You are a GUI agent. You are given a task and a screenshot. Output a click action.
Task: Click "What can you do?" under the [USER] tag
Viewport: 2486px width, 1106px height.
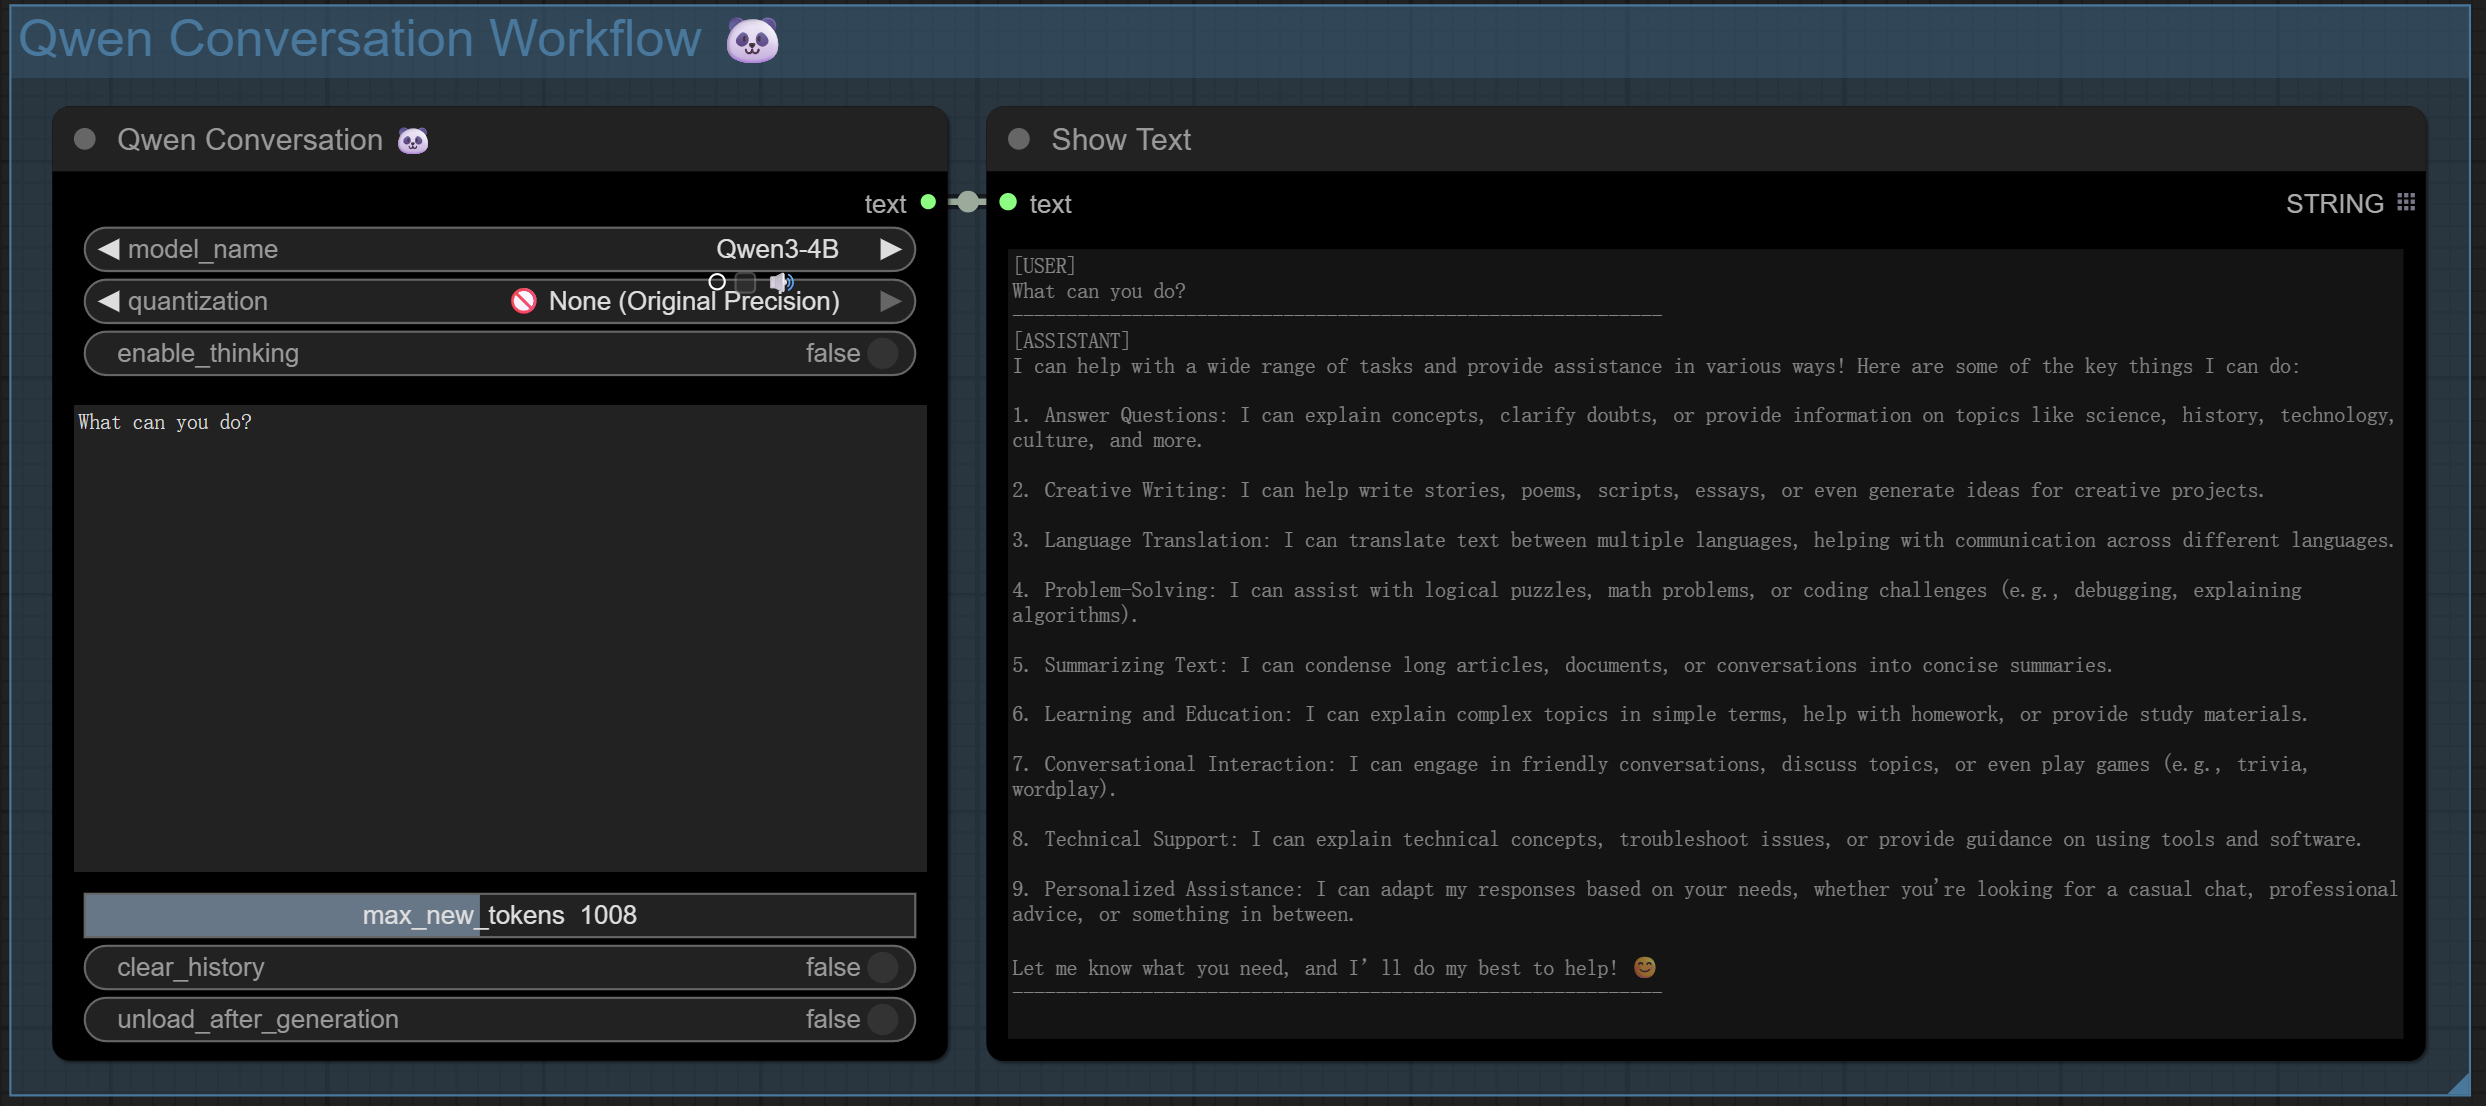[x=1099, y=291]
